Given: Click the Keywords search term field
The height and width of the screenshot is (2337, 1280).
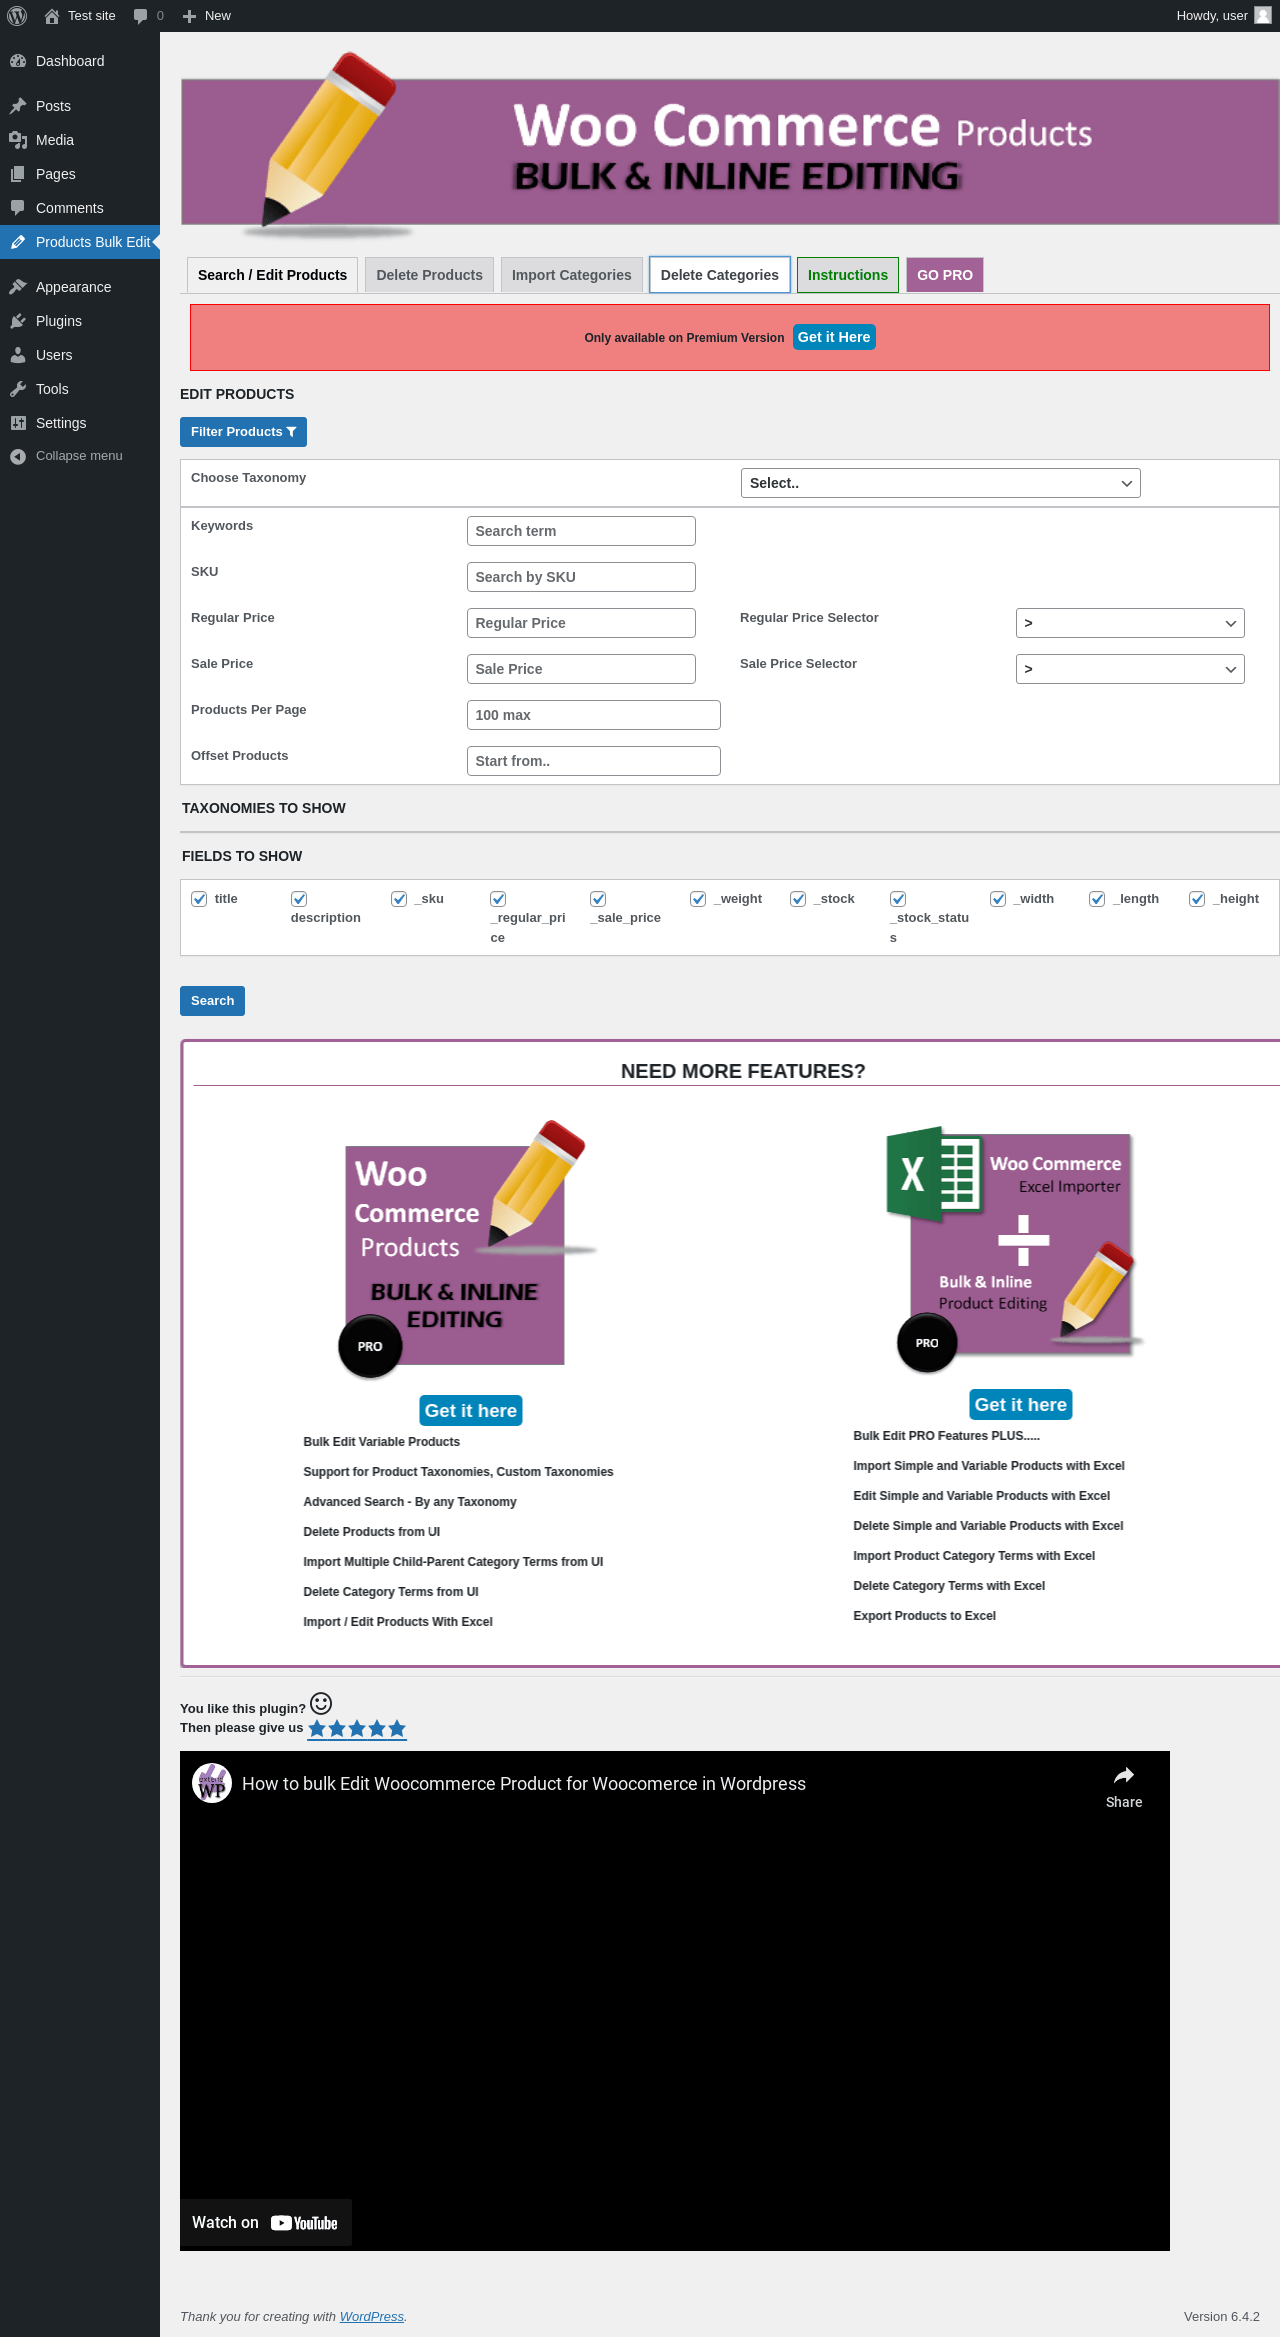Looking at the screenshot, I should coord(581,531).
